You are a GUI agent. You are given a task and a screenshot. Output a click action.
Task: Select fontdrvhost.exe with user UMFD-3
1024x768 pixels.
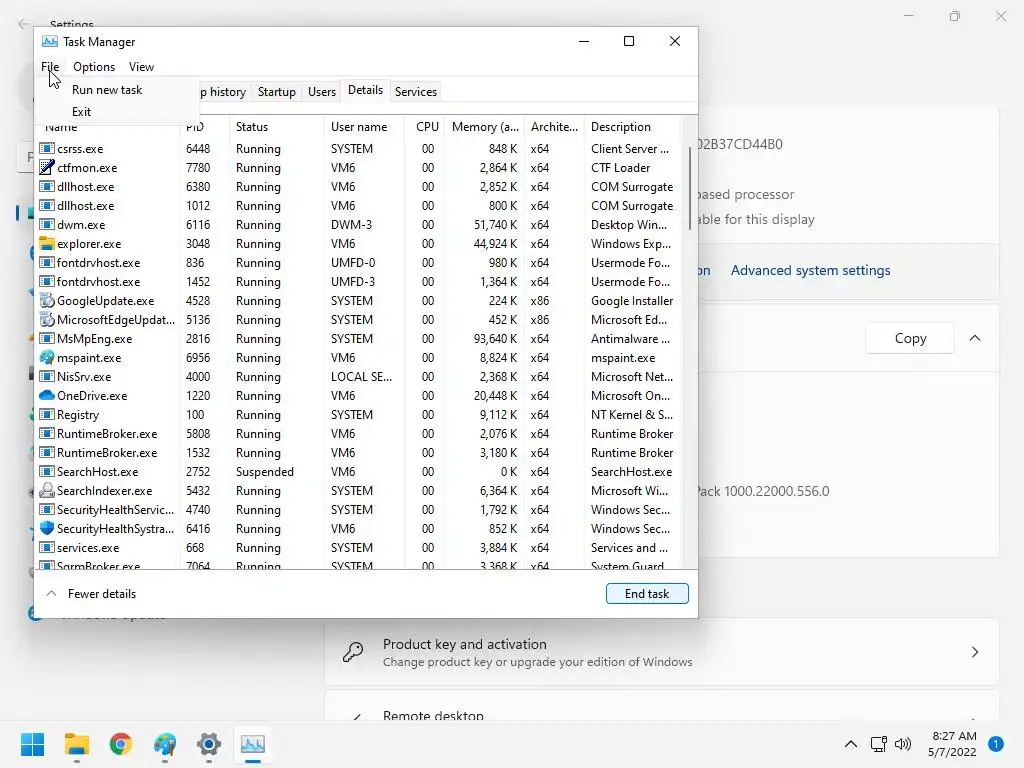[x=359, y=281]
